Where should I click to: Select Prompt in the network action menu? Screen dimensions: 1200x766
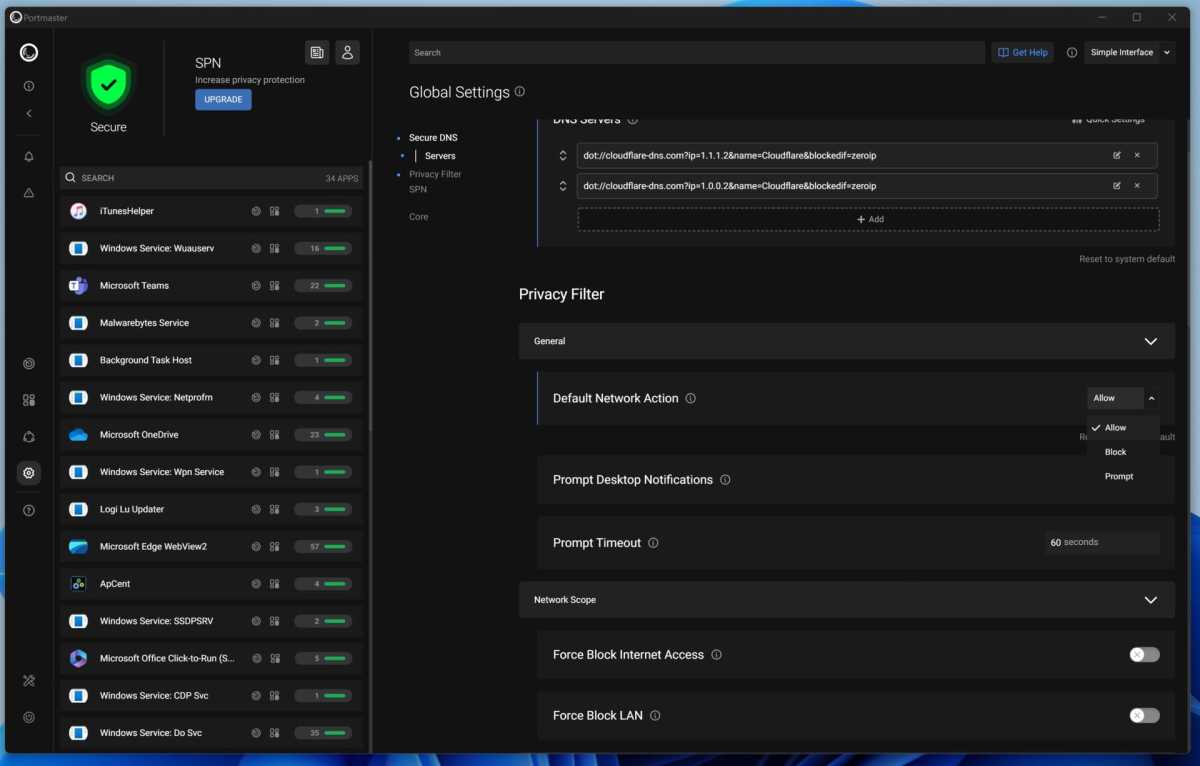tap(1123, 476)
